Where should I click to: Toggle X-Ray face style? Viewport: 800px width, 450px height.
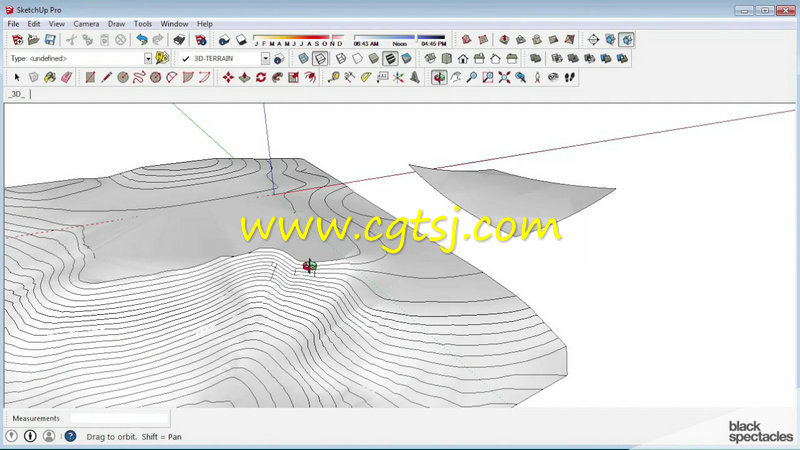[x=304, y=58]
